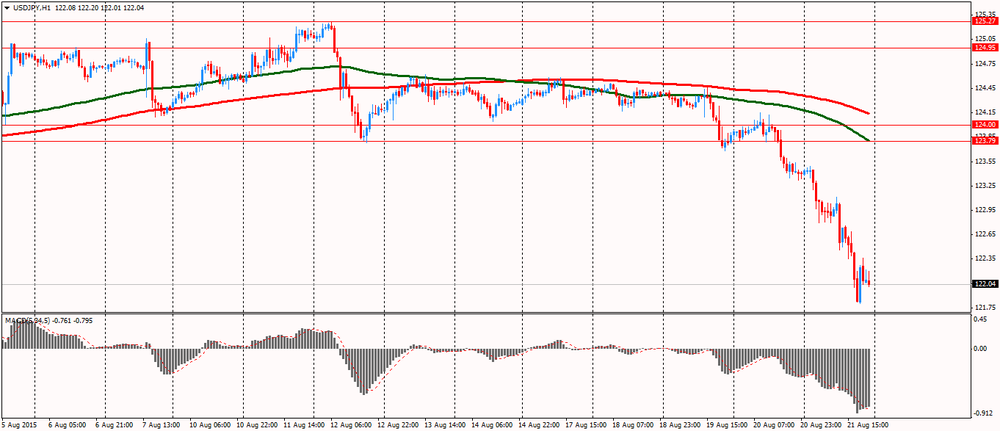Click the red 125.27 price level label
The height and width of the screenshot is (431, 1000).
[986, 21]
